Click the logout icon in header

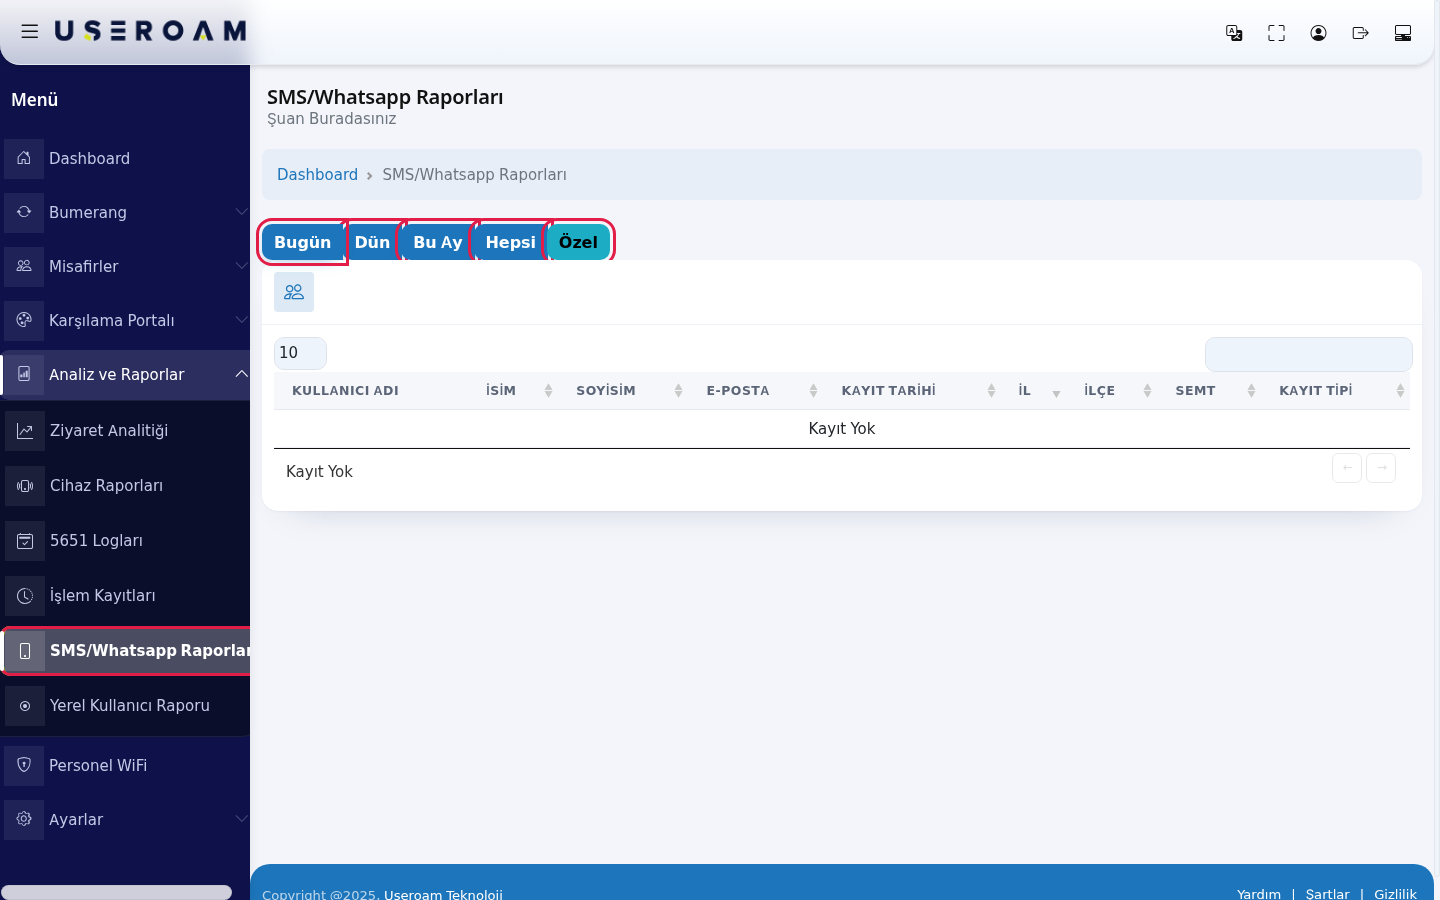coord(1360,33)
